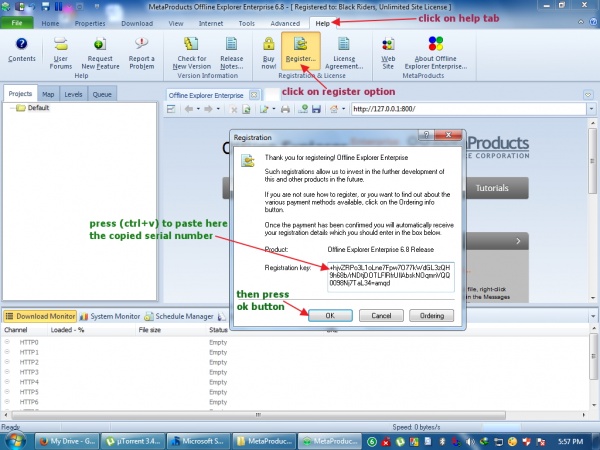This screenshot has height=450, width=600.
Task: Switch to the Download ribbon tab
Action: pyautogui.click(x=137, y=23)
